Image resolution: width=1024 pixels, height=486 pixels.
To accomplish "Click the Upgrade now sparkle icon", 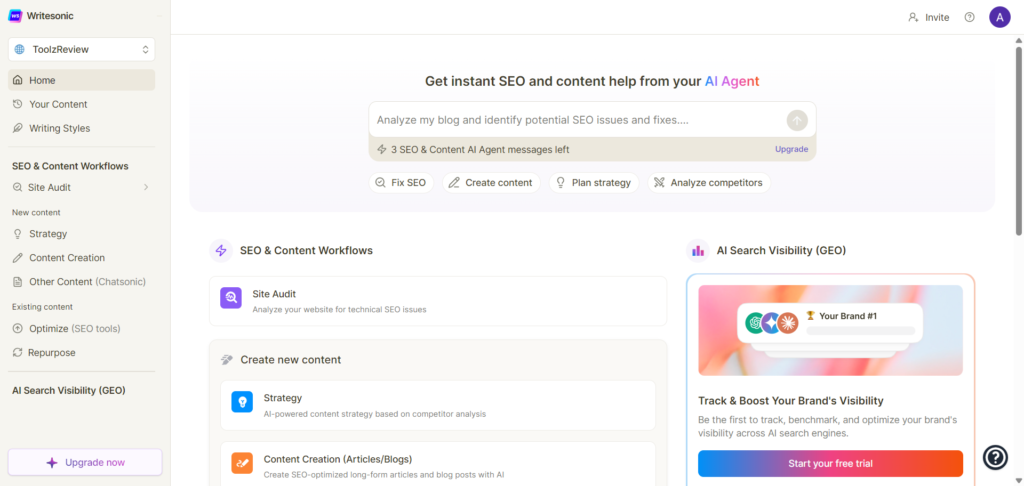I will 52,462.
